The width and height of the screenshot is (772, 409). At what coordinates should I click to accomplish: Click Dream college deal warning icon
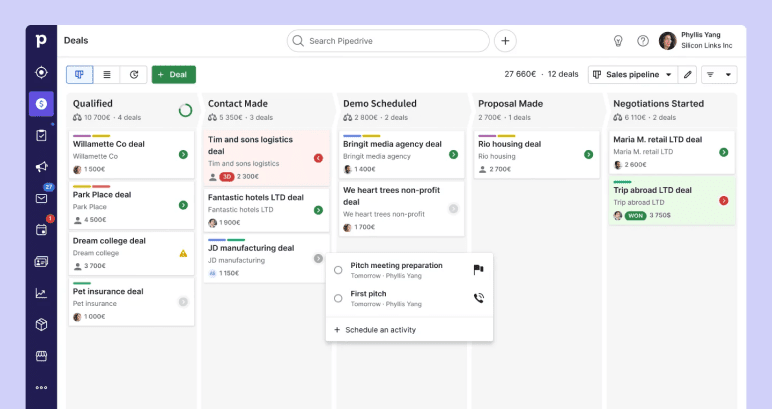tap(183, 253)
